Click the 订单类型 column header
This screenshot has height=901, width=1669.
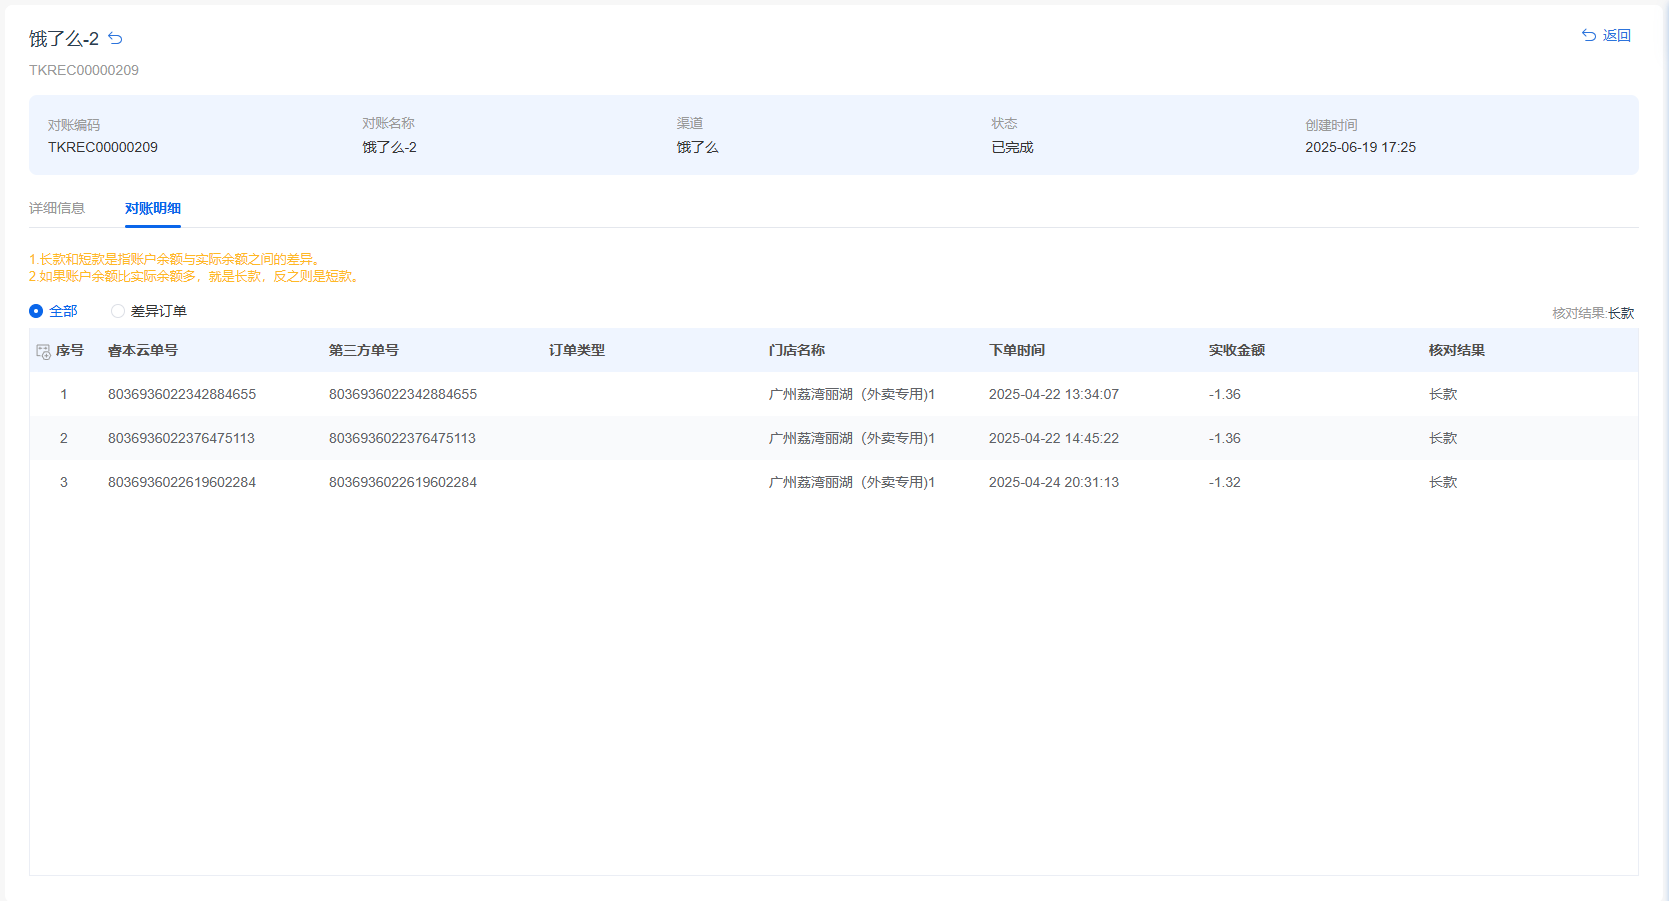[x=577, y=350]
